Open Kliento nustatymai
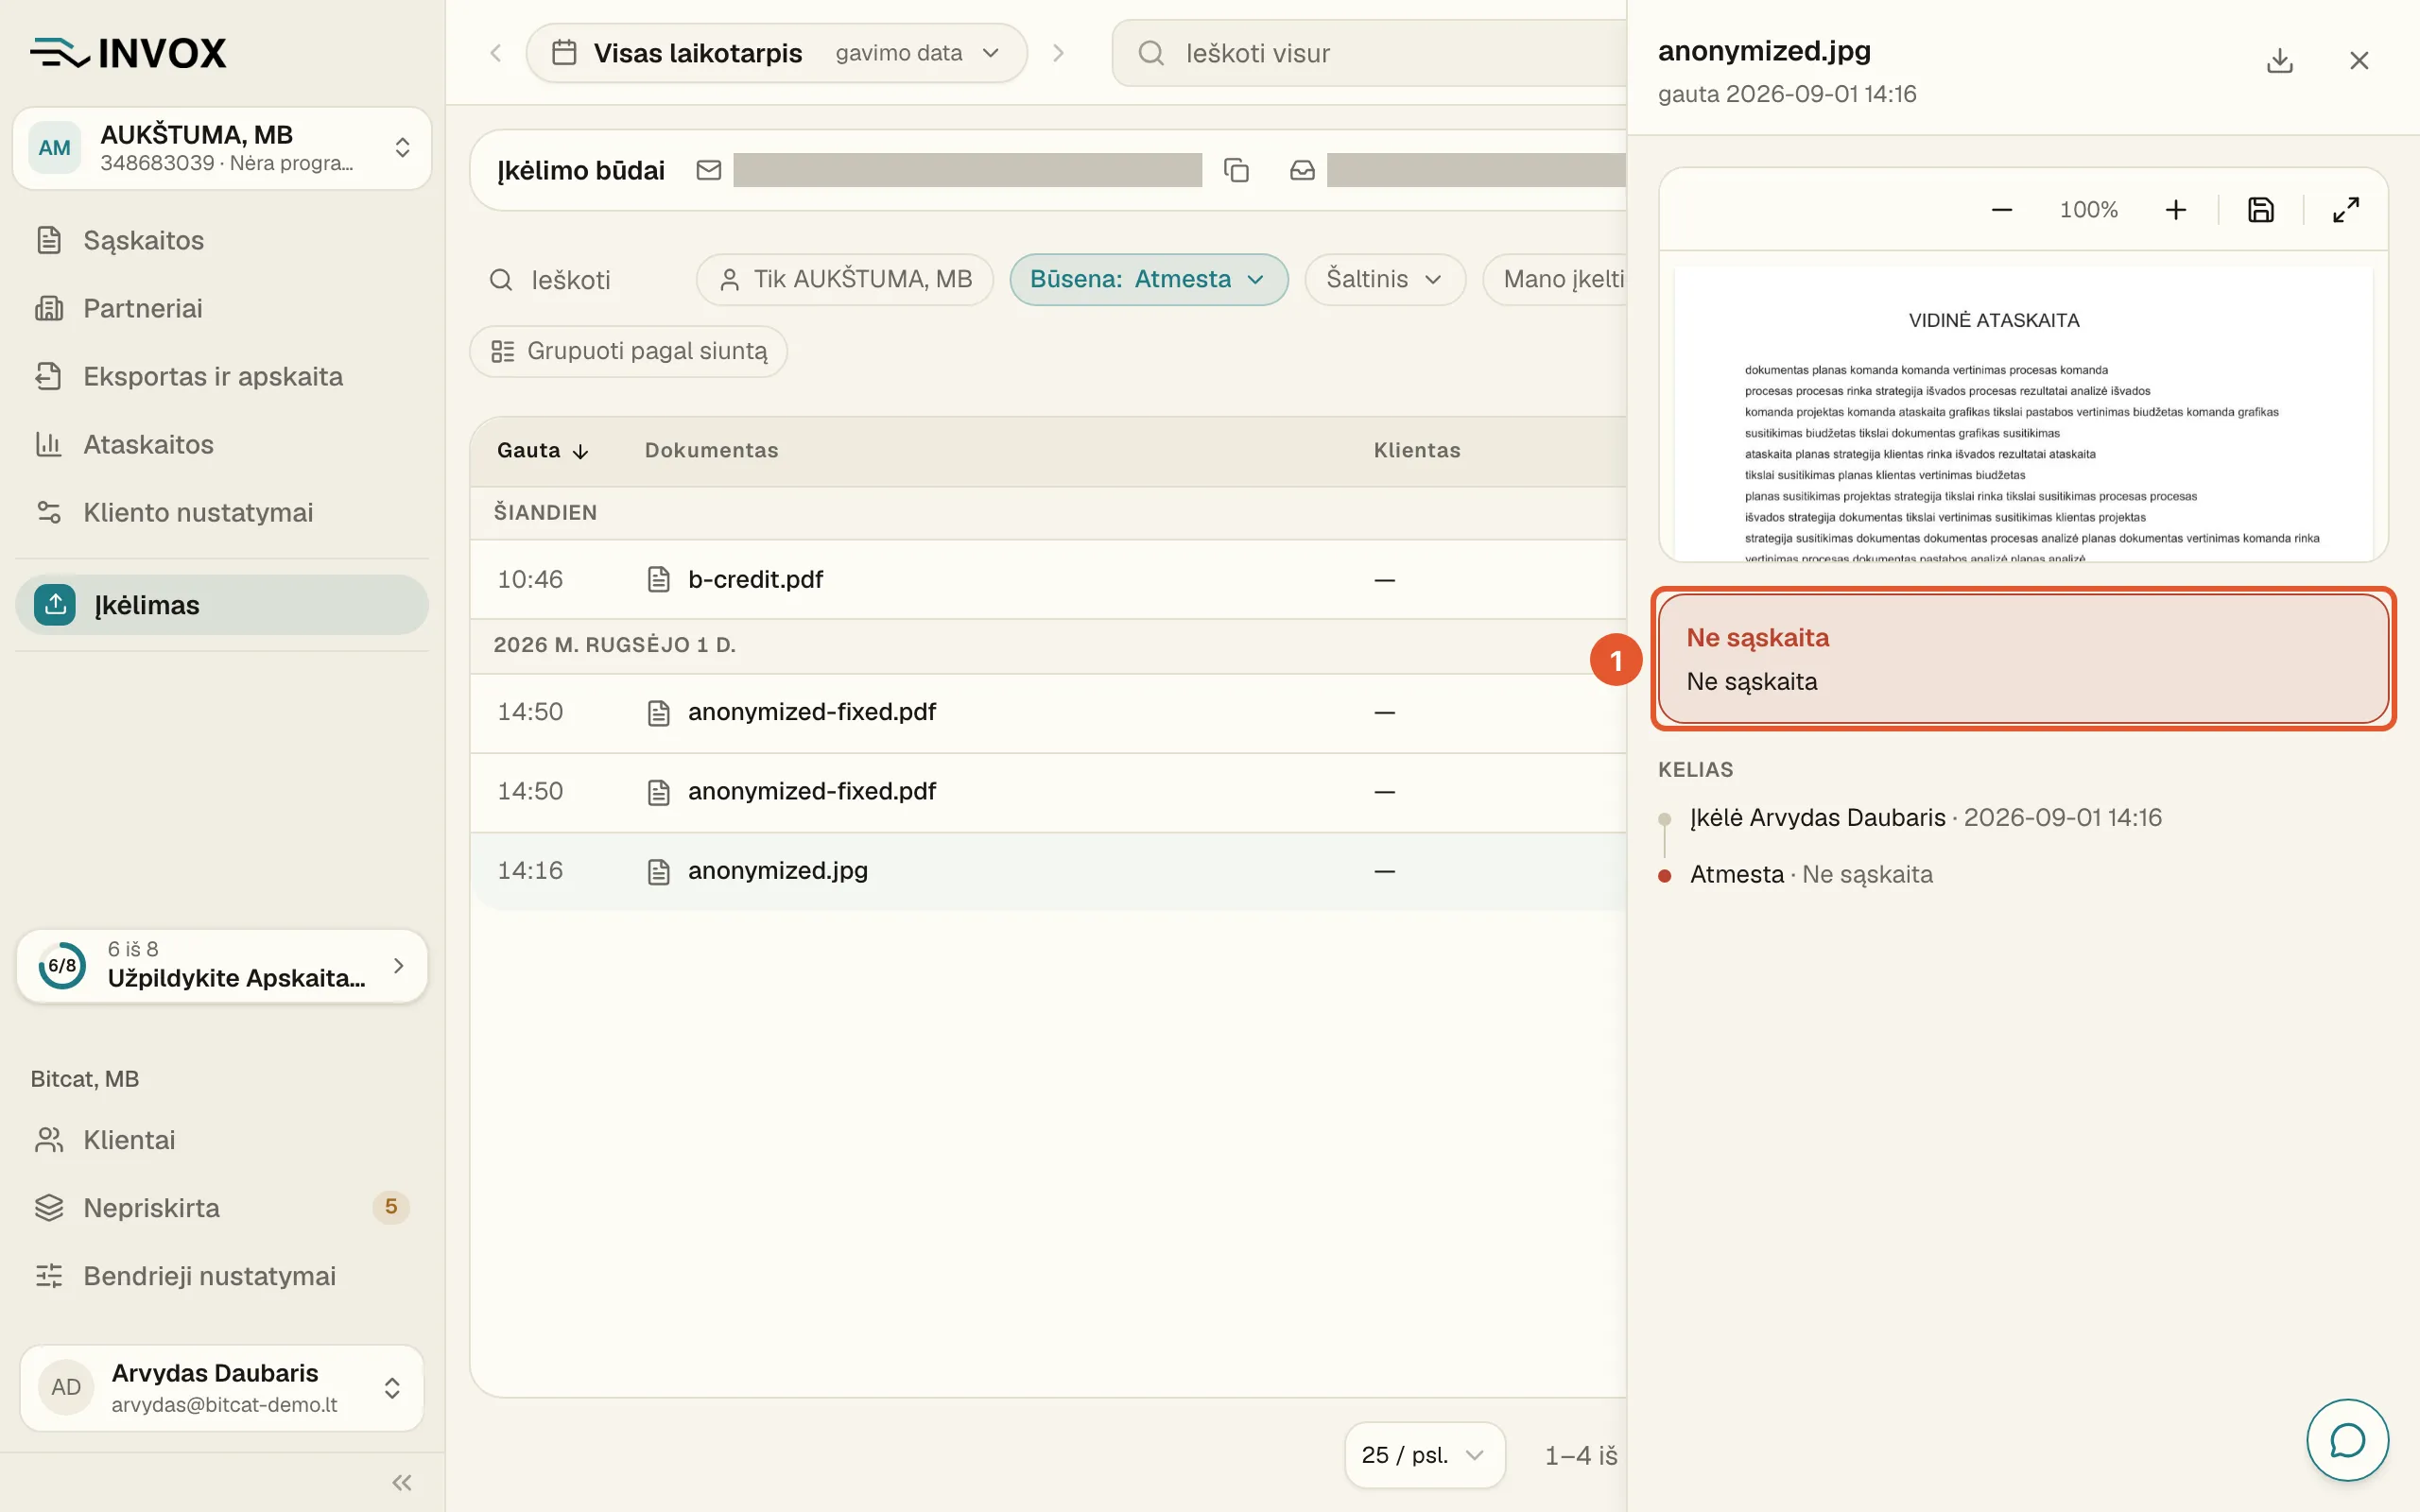The image size is (2420, 1512). 222,512
